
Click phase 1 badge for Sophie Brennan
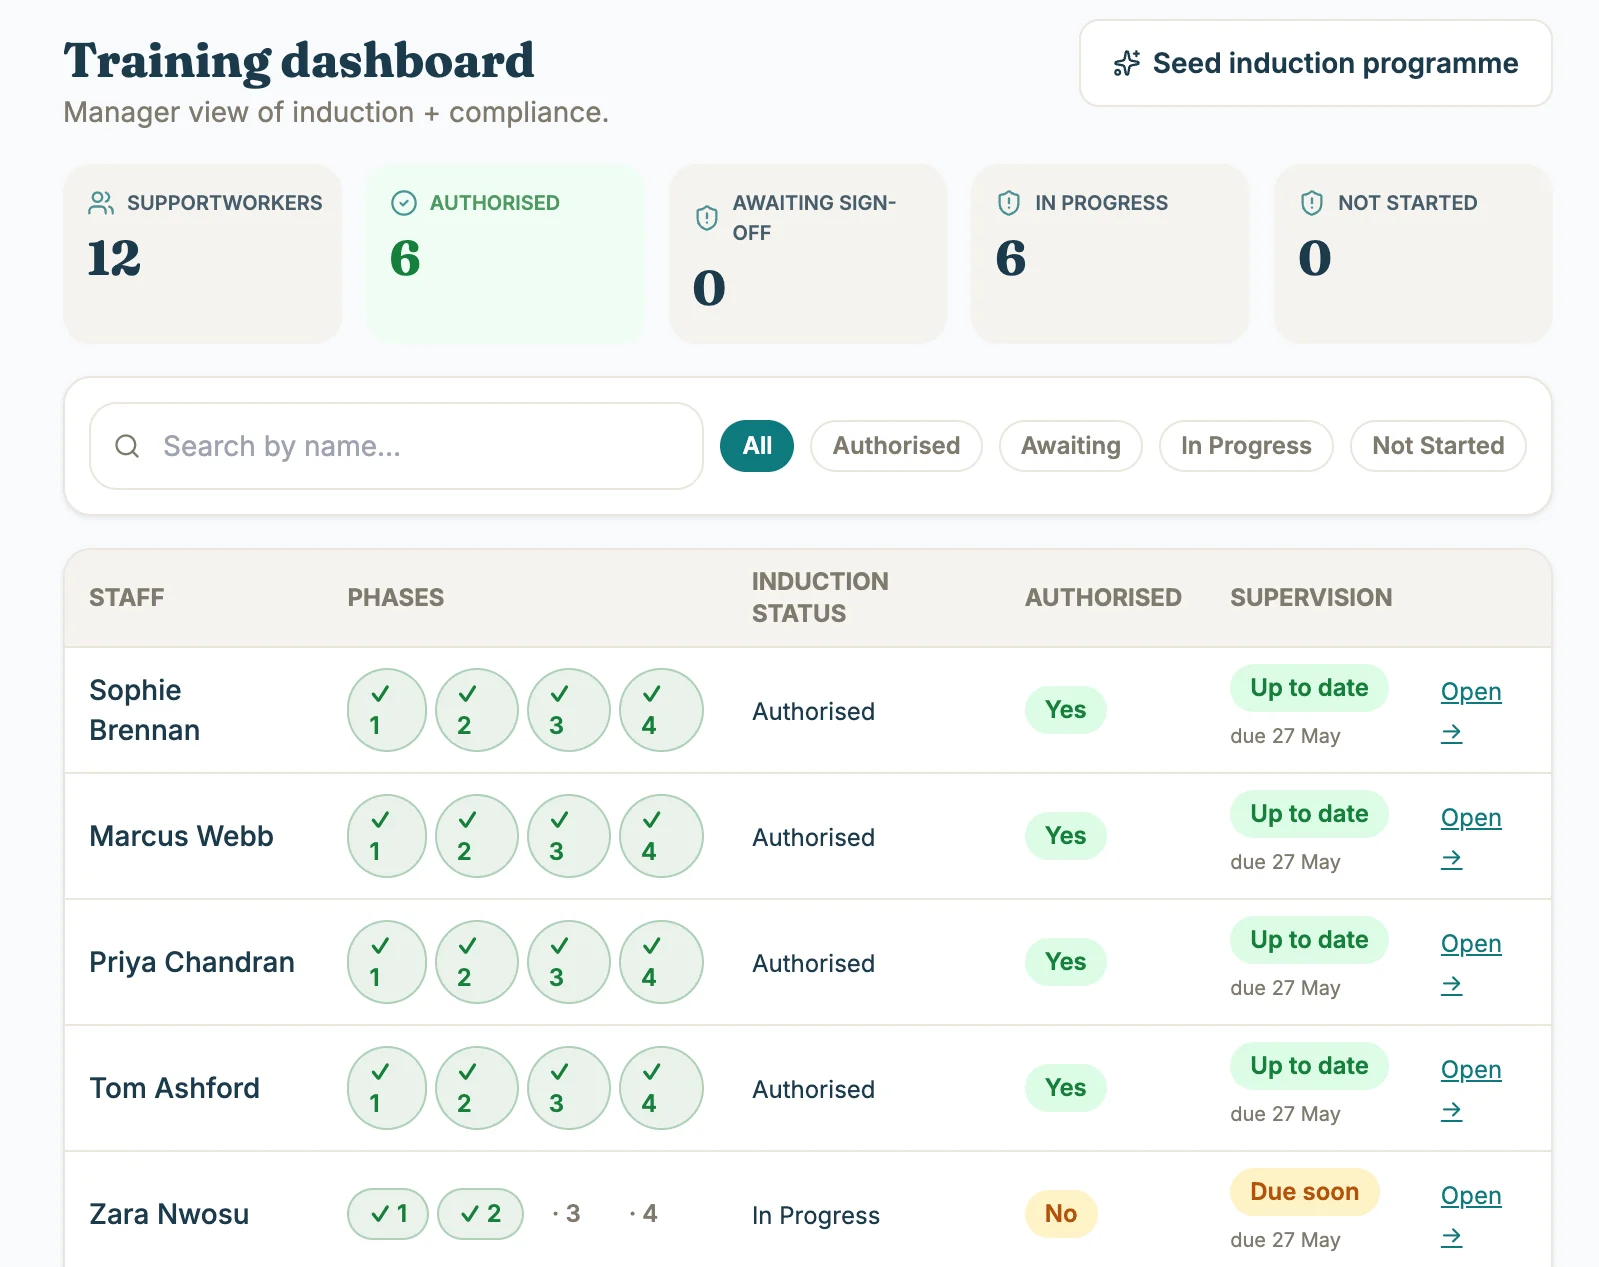click(387, 710)
